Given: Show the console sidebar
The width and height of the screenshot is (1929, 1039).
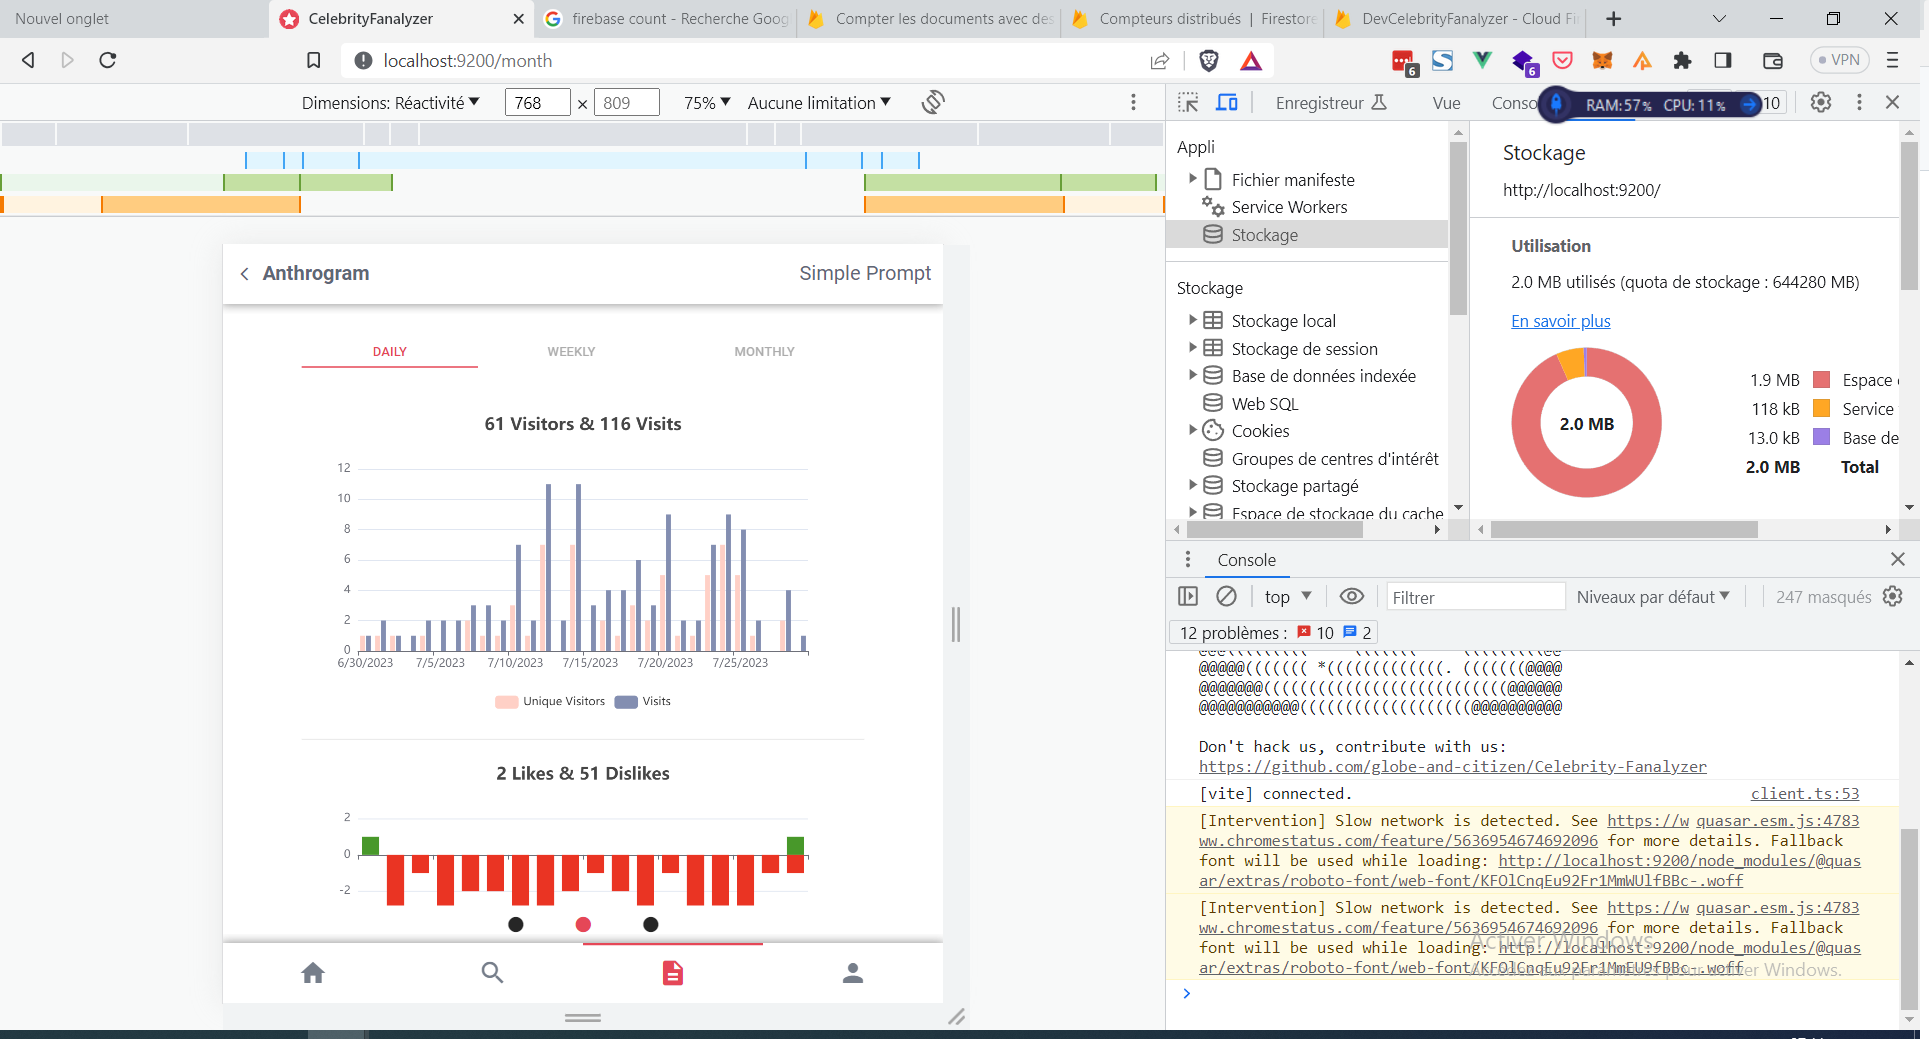Looking at the screenshot, I should [x=1188, y=596].
